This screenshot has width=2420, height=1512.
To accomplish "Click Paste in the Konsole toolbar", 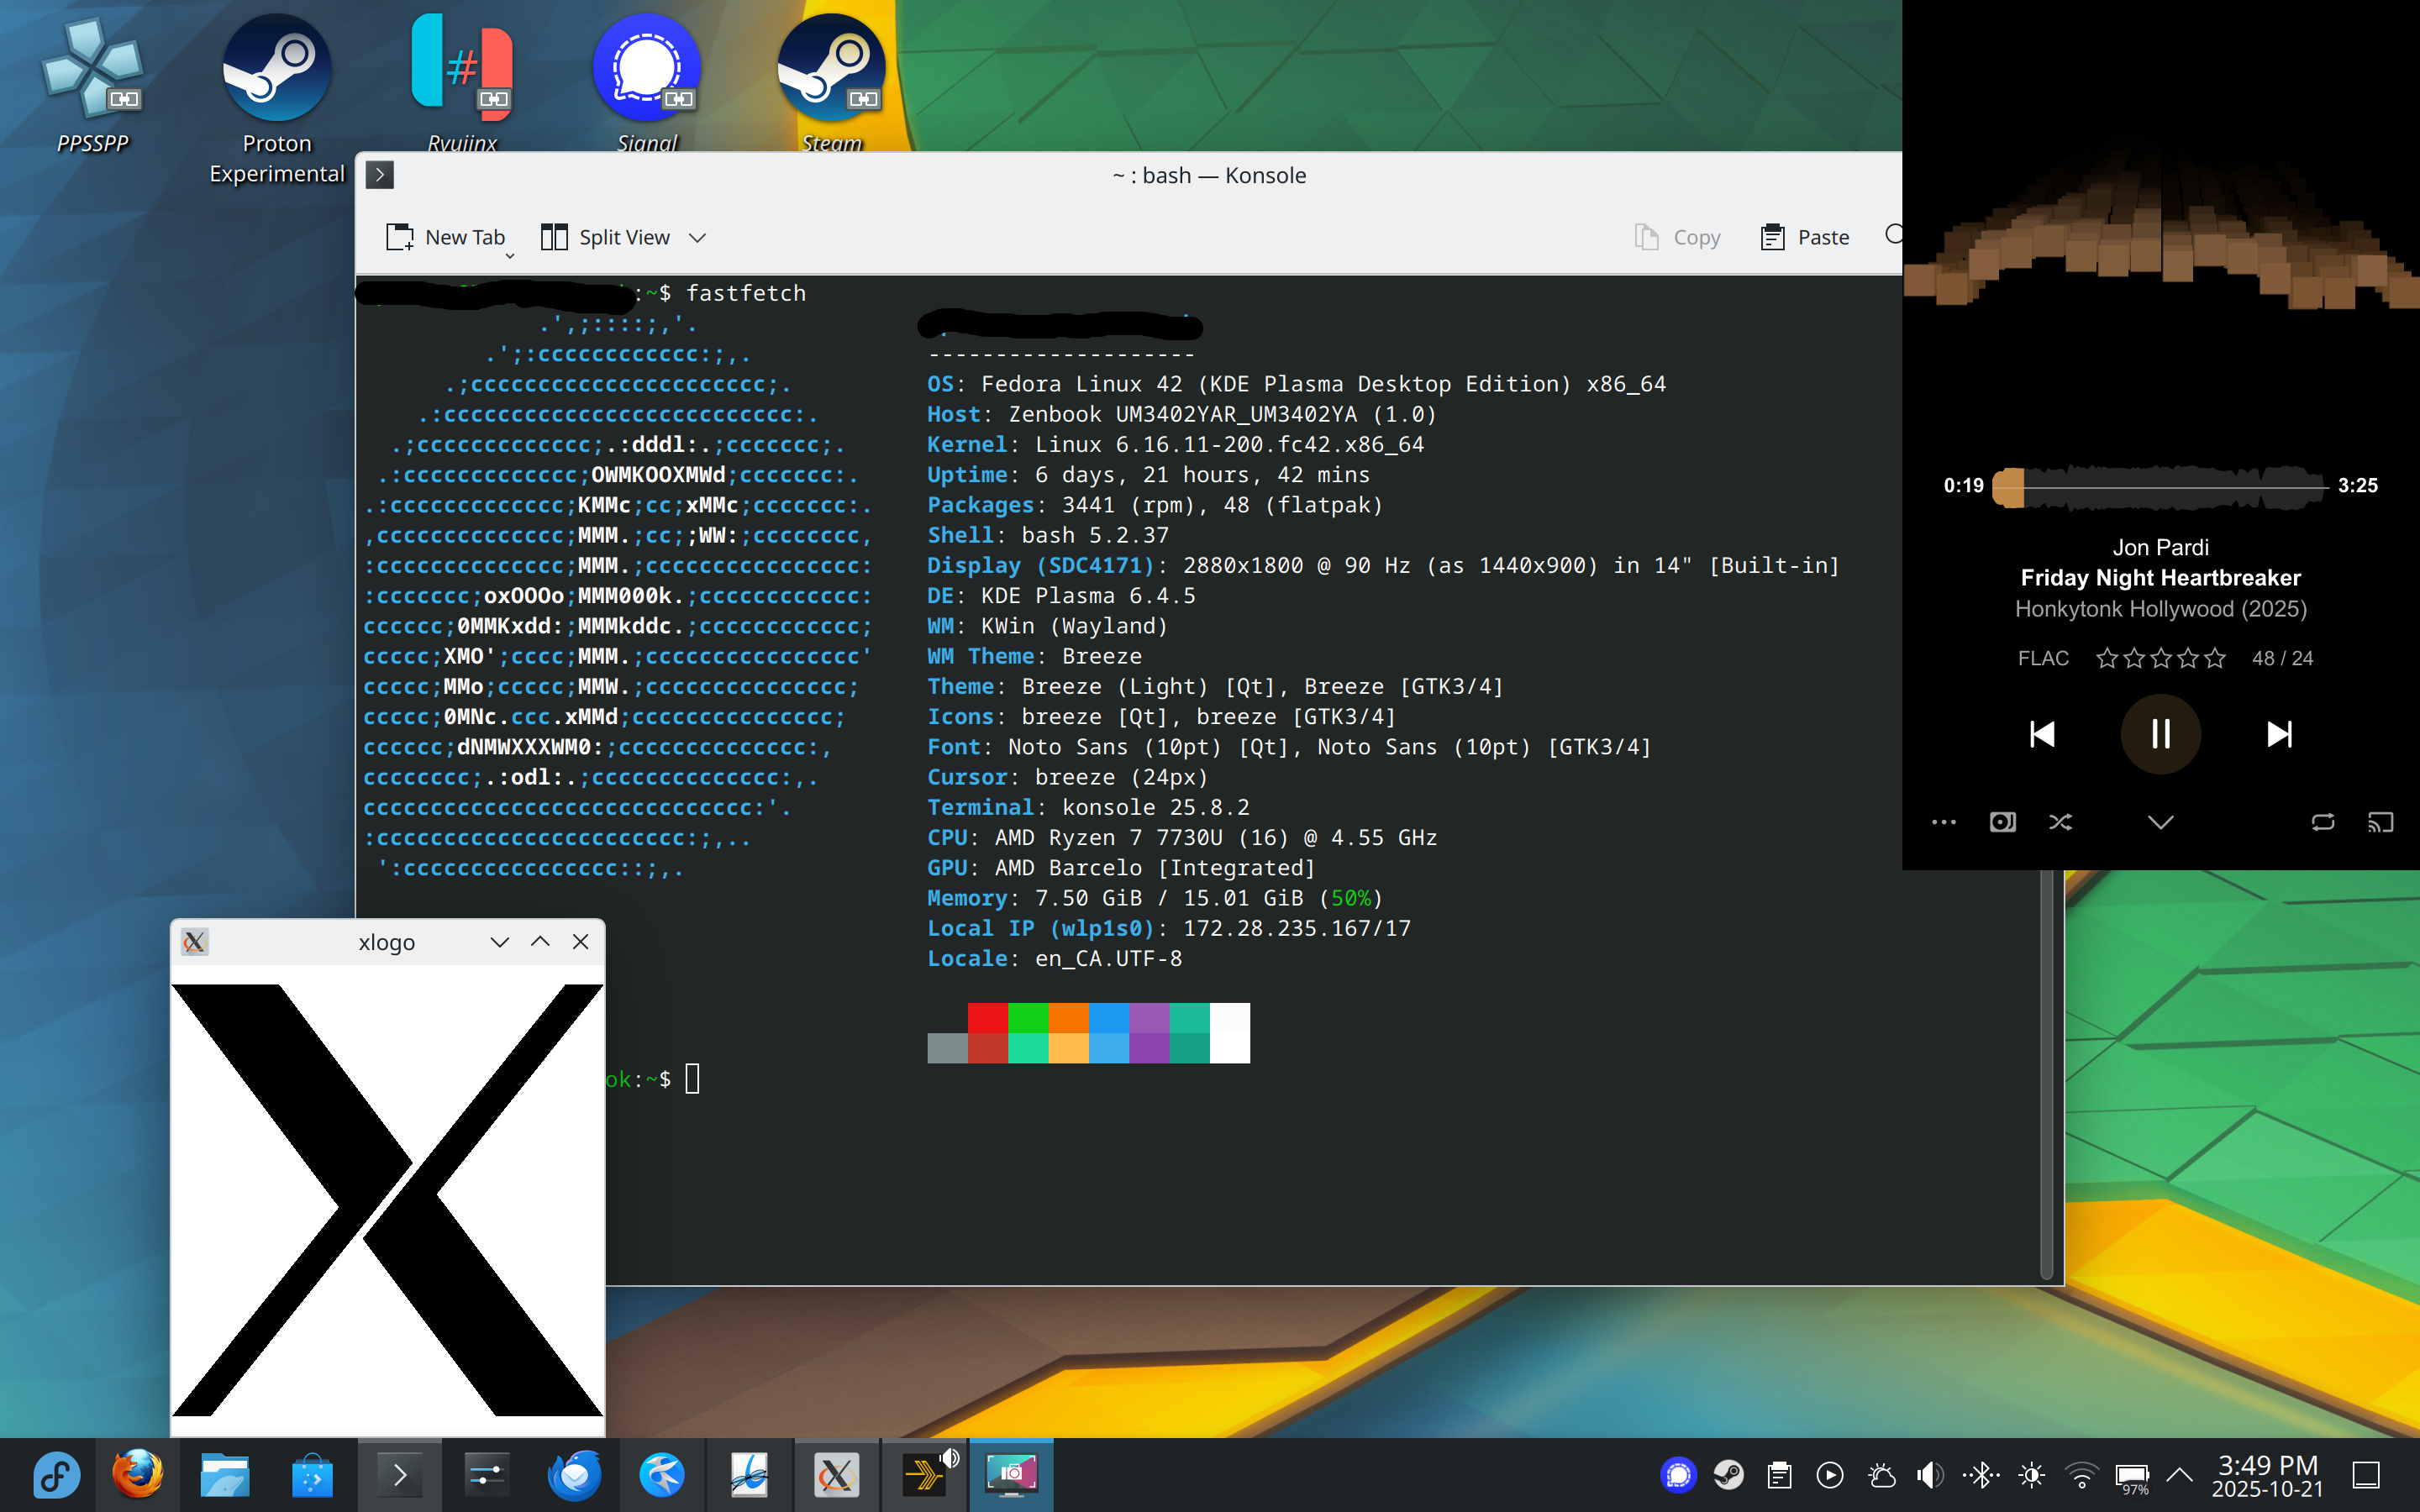I will point(1805,237).
